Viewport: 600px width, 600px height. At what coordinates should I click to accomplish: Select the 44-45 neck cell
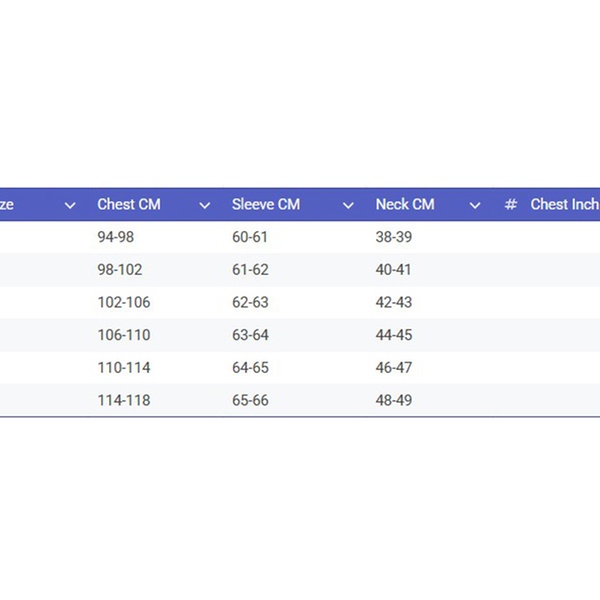click(394, 335)
